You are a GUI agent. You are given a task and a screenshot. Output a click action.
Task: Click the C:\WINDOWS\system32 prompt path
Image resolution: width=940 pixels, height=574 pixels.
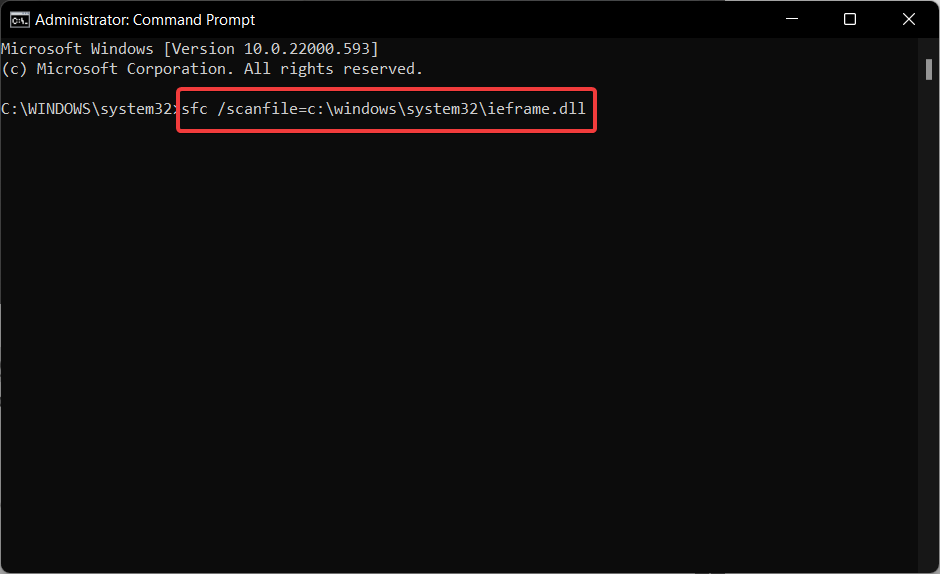pos(87,109)
